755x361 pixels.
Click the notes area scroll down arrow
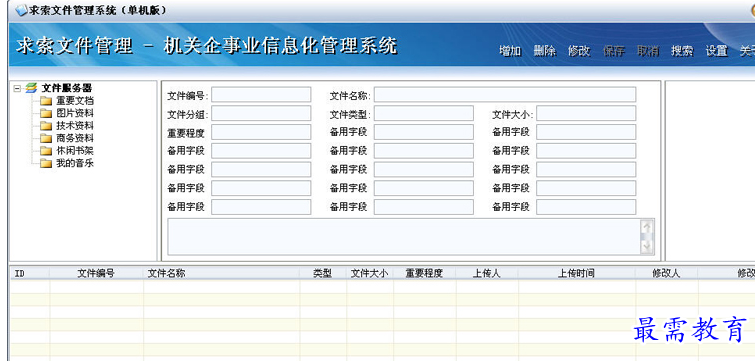pyautogui.click(x=647, y=247)
